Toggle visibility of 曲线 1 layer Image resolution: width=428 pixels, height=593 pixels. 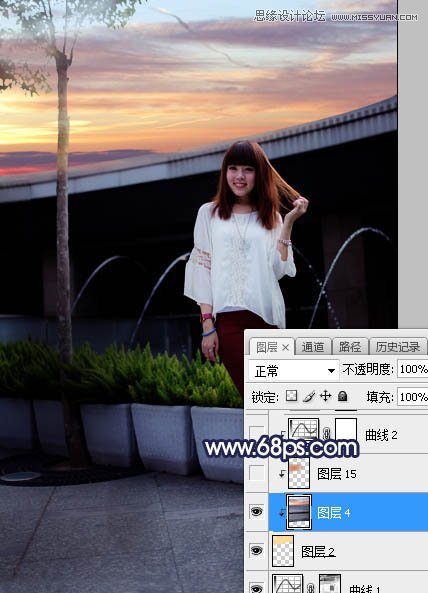[256, 588]
